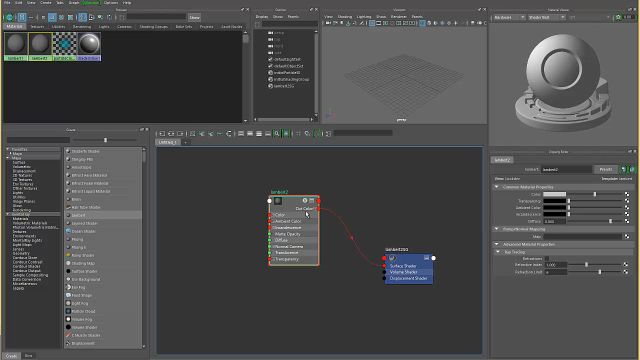The height and width of the screenshot is (360, 640).
Task: Click the Color swatch in Property Editor
Action: [554, 194]
